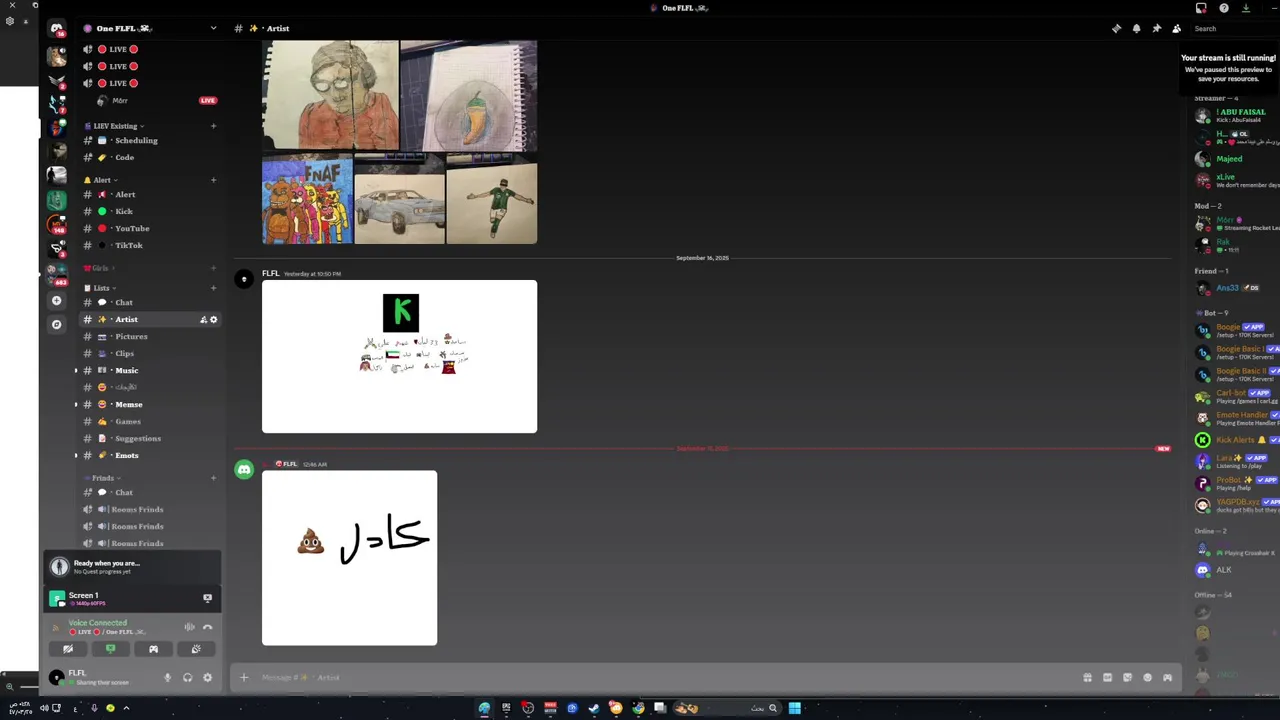Click the message attachment plus button
Image resolution: width=1280 pixels, height=720 pixels.
(244, 678)
